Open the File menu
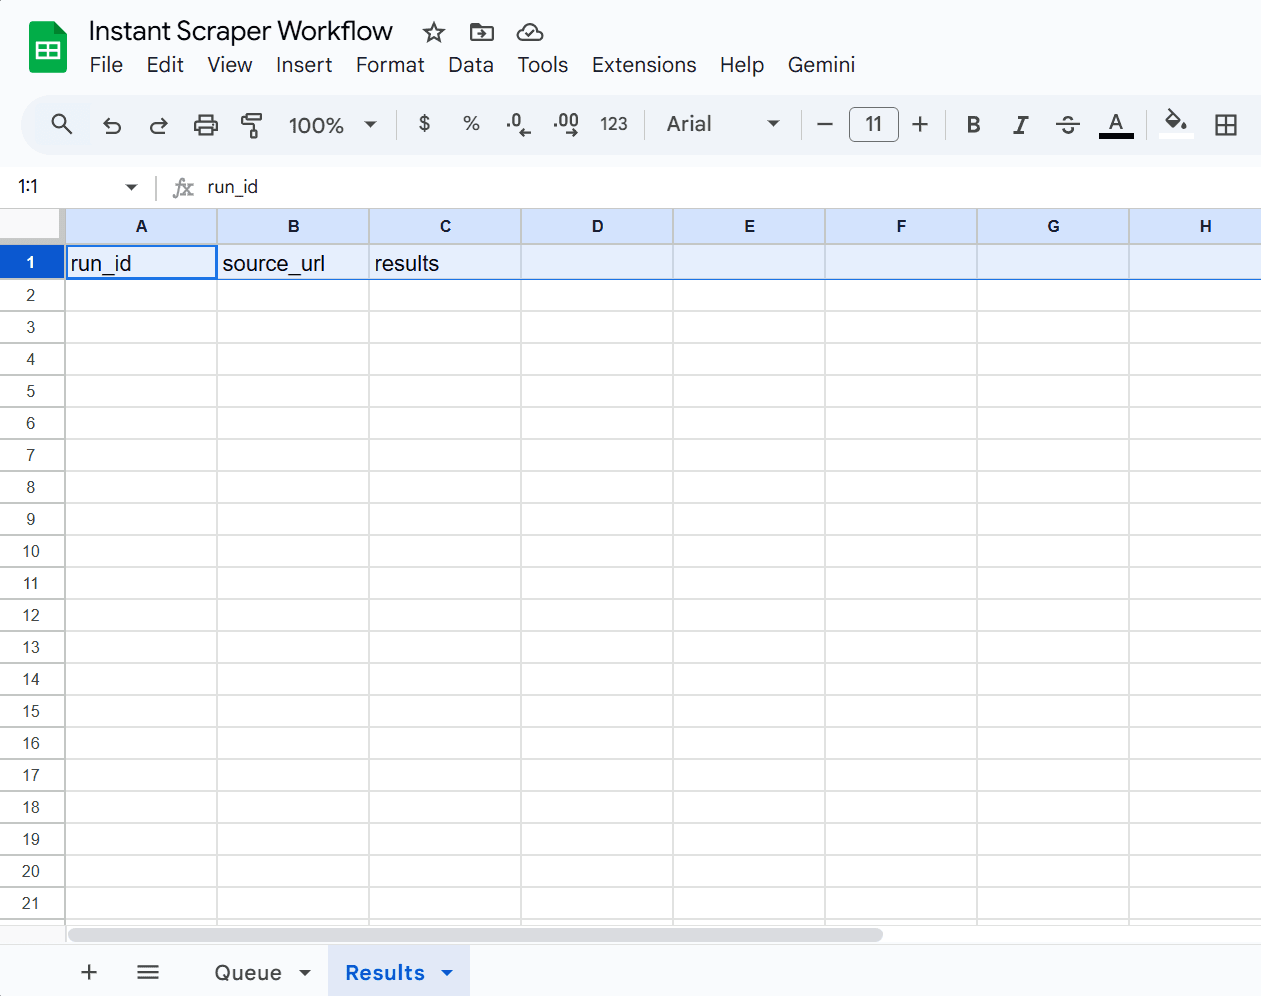The width and height of the screenshot is (1261, 996). click(106, 65)
